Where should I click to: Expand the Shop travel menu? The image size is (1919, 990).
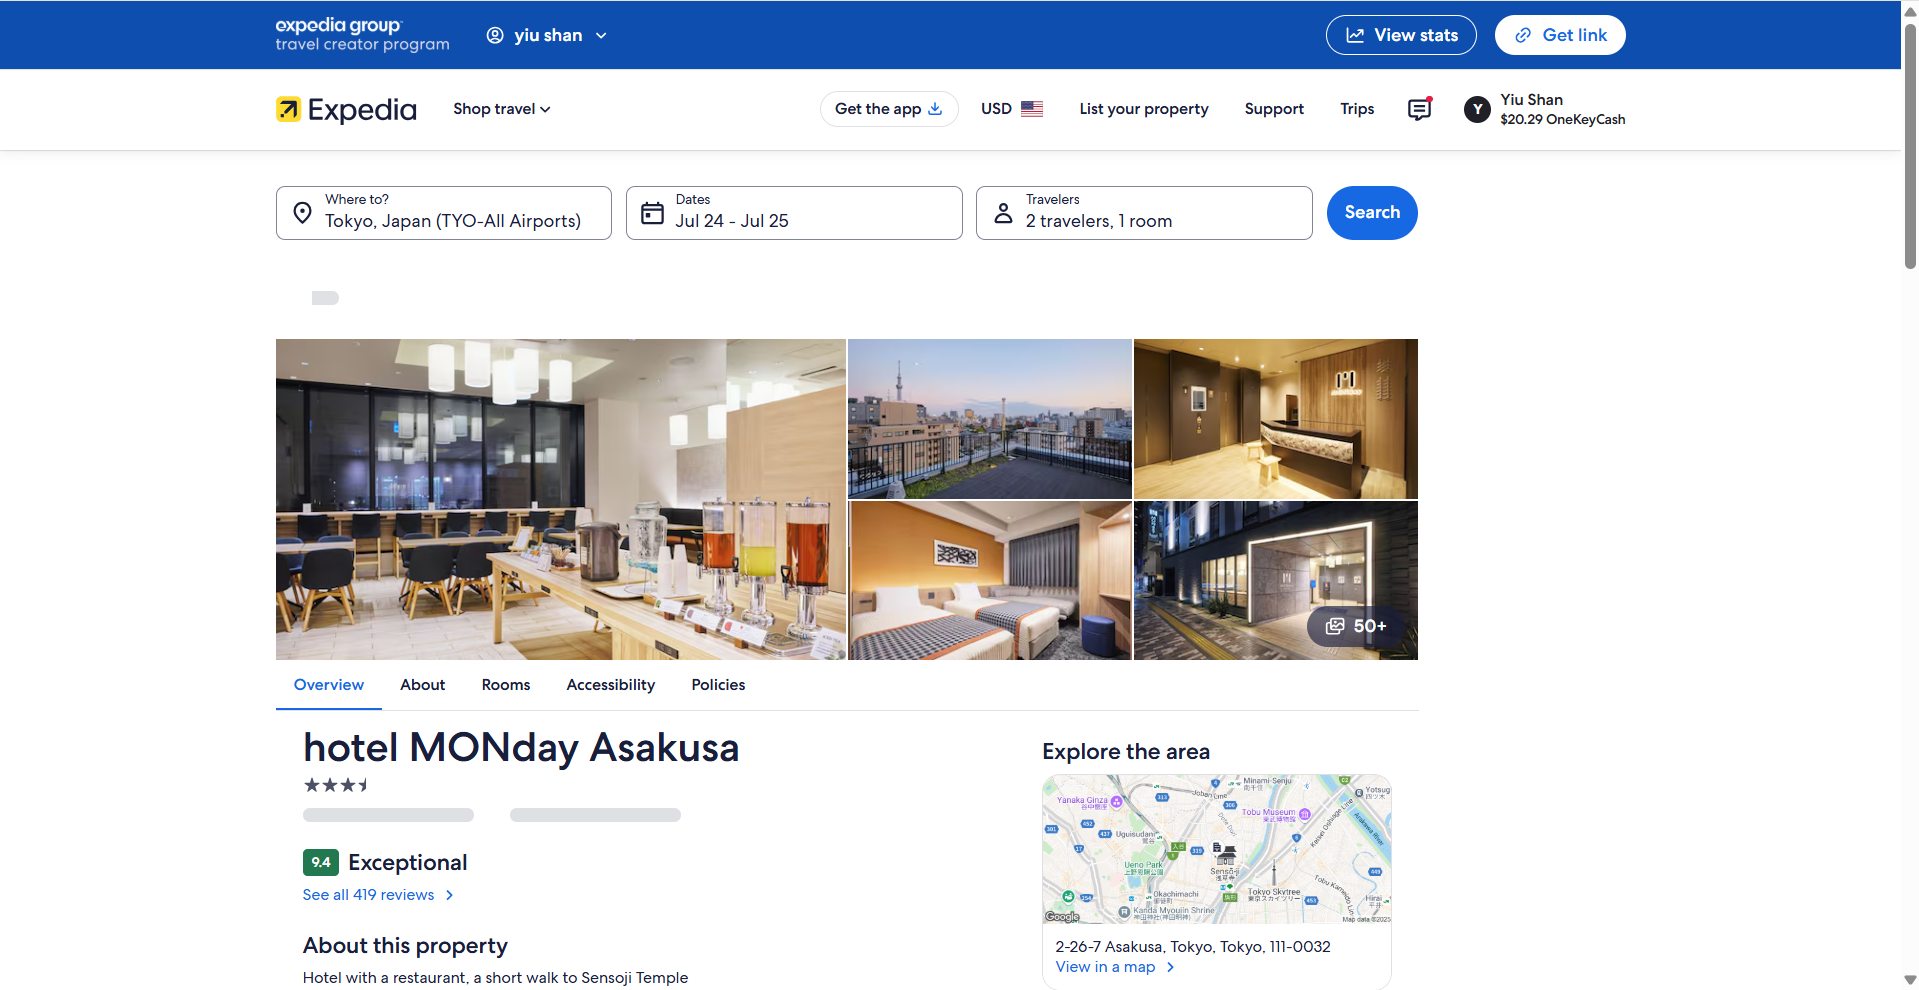point(501,109)
